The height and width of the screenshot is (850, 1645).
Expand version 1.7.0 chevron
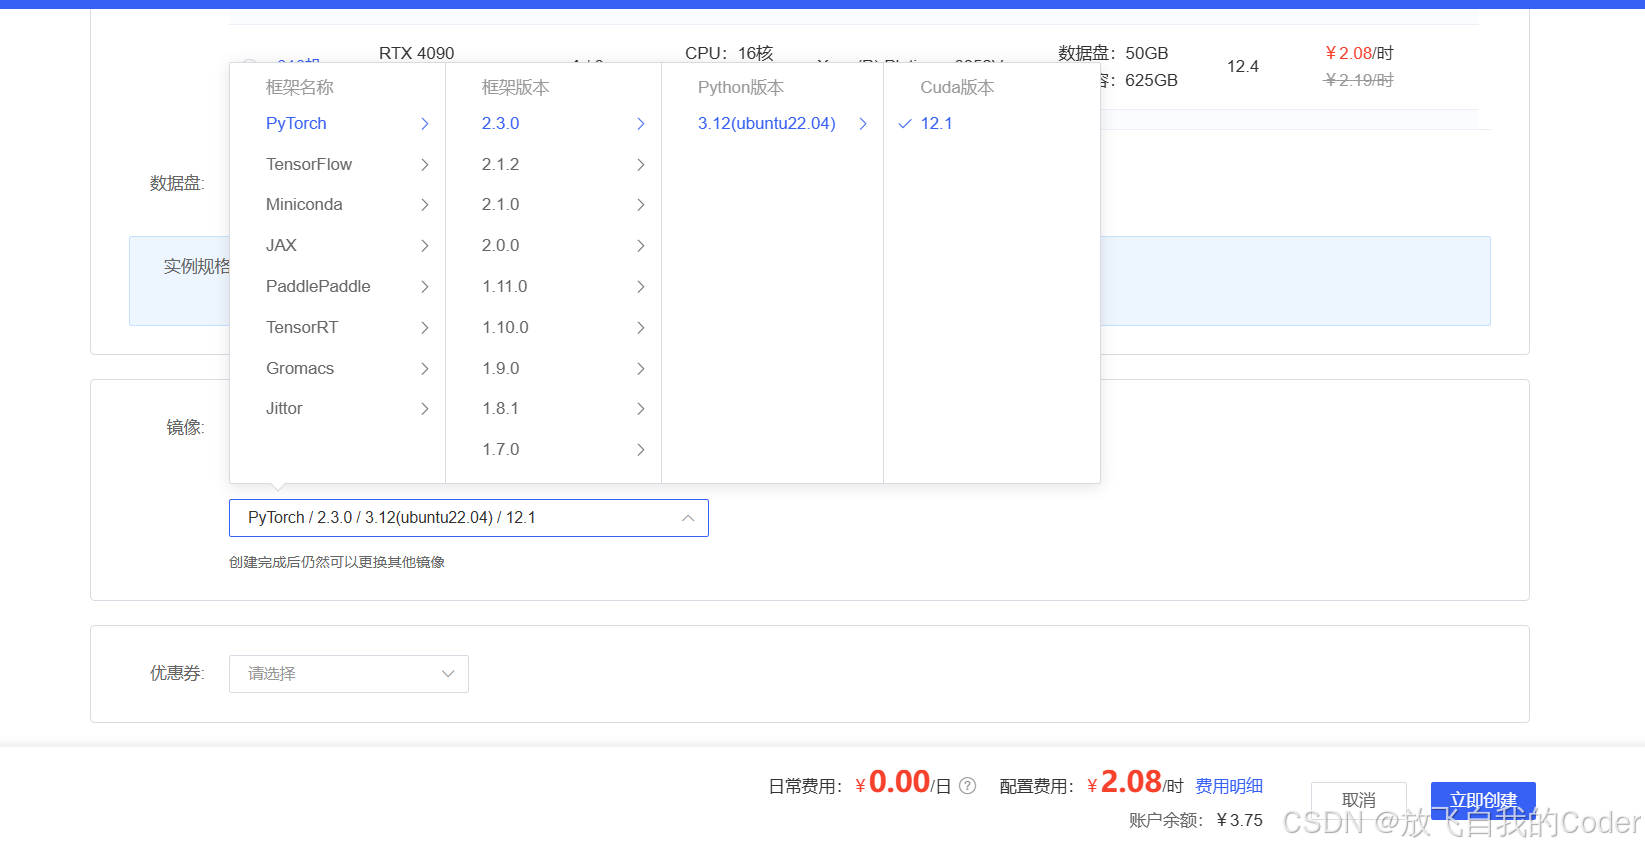coord(641,449)
